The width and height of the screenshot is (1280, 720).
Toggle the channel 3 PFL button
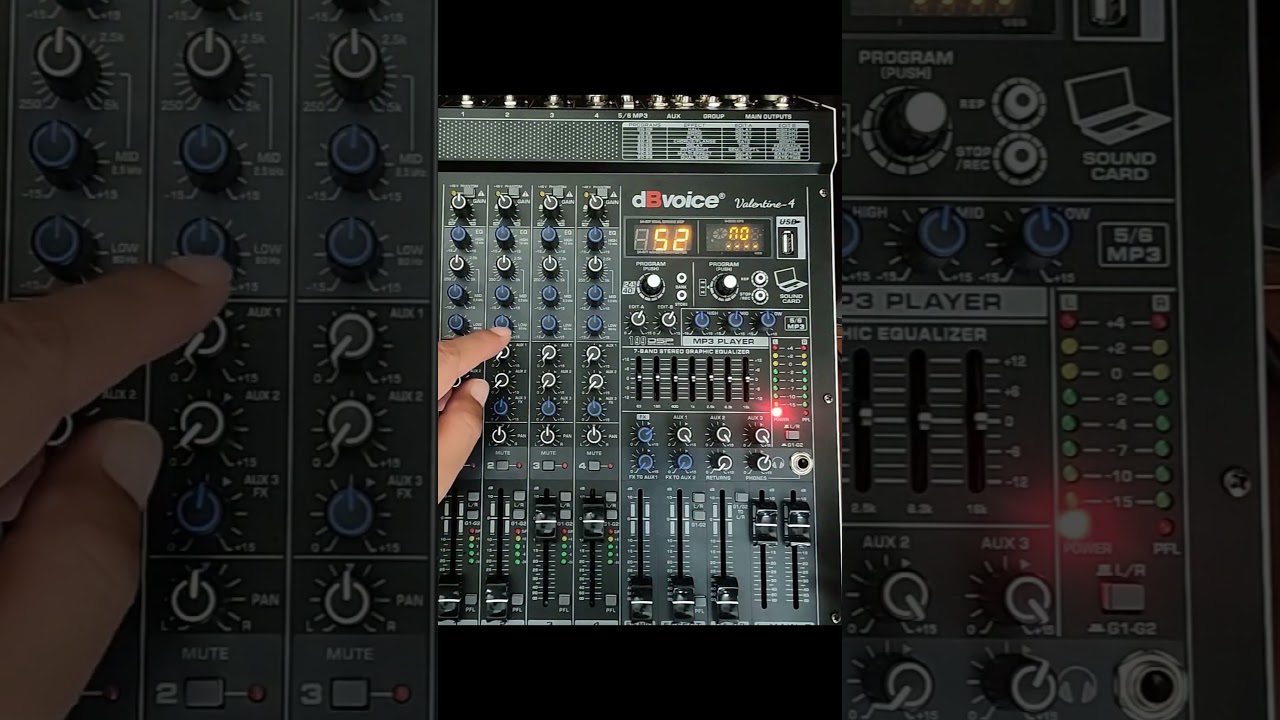point(565,600)
